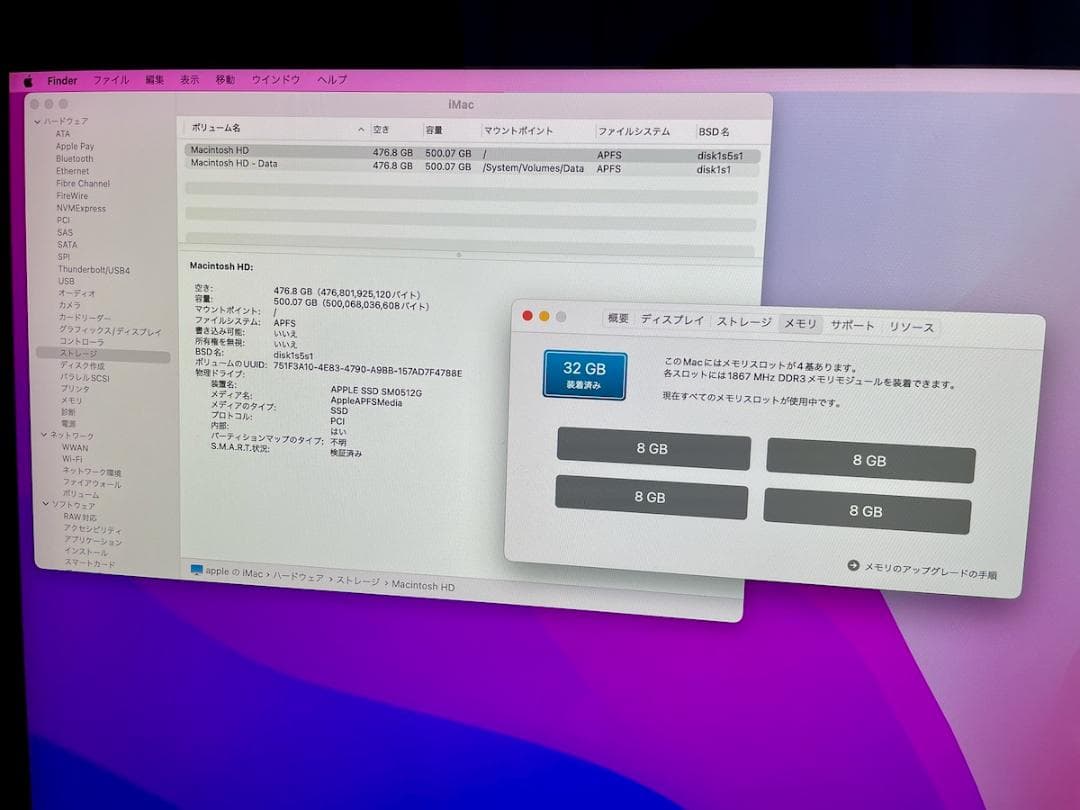Open the ファイル menu

[x=110, y=80]
